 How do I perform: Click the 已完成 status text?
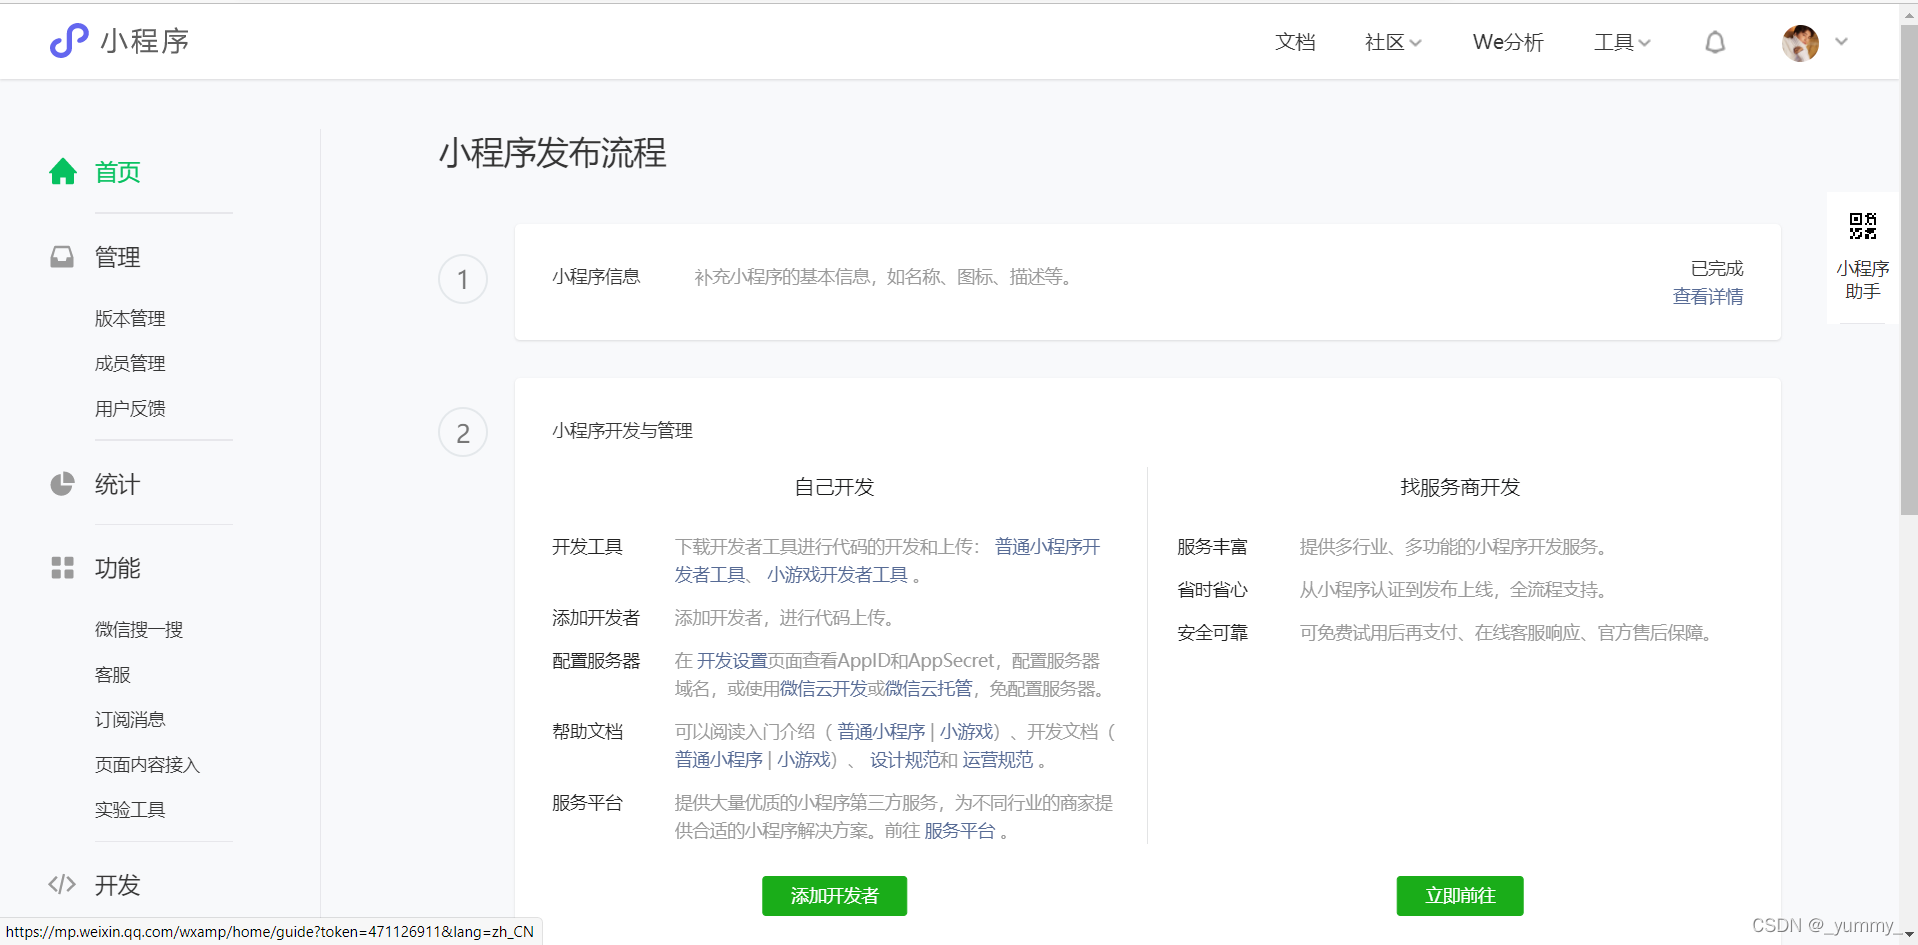pos(1717,269)
